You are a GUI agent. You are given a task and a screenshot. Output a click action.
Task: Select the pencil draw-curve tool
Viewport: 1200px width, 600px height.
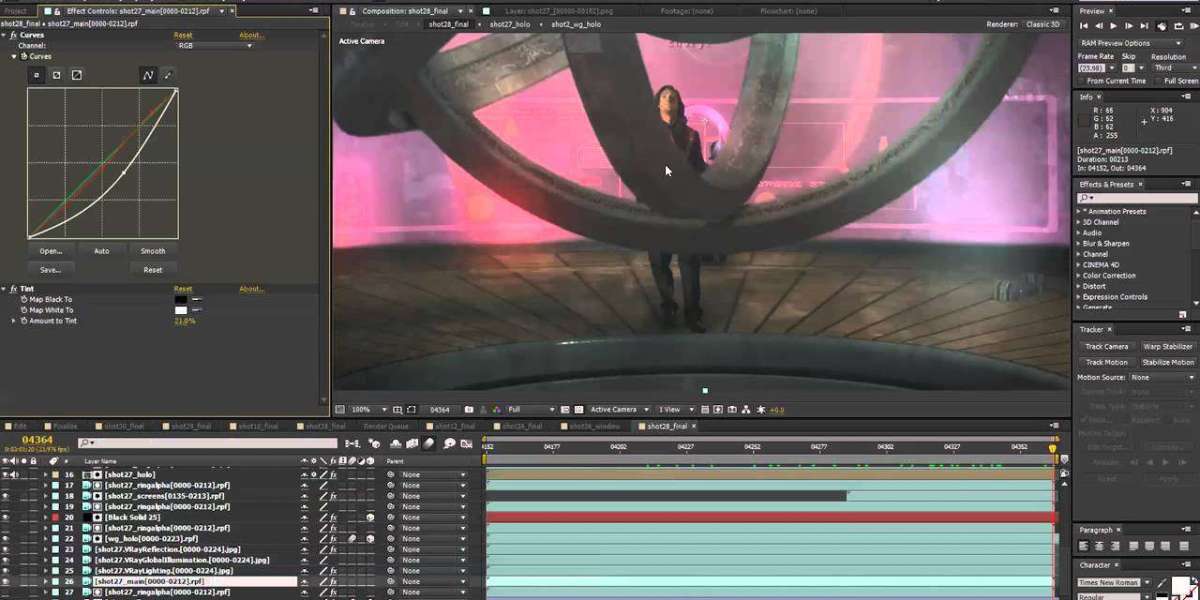click(168, 75)
